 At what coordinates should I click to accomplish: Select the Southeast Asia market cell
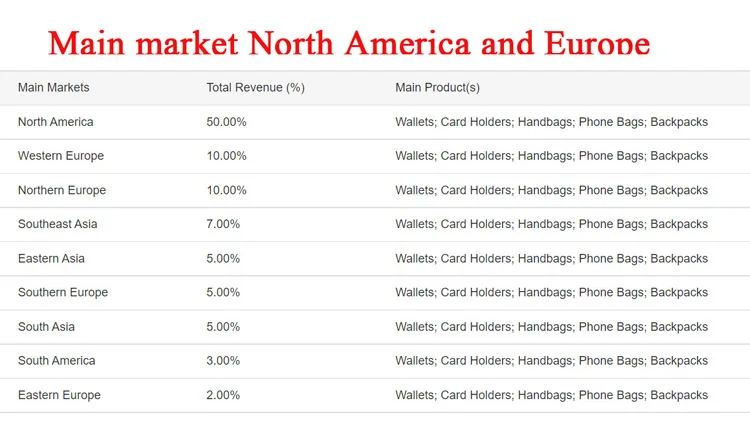[x=57, y=224]
